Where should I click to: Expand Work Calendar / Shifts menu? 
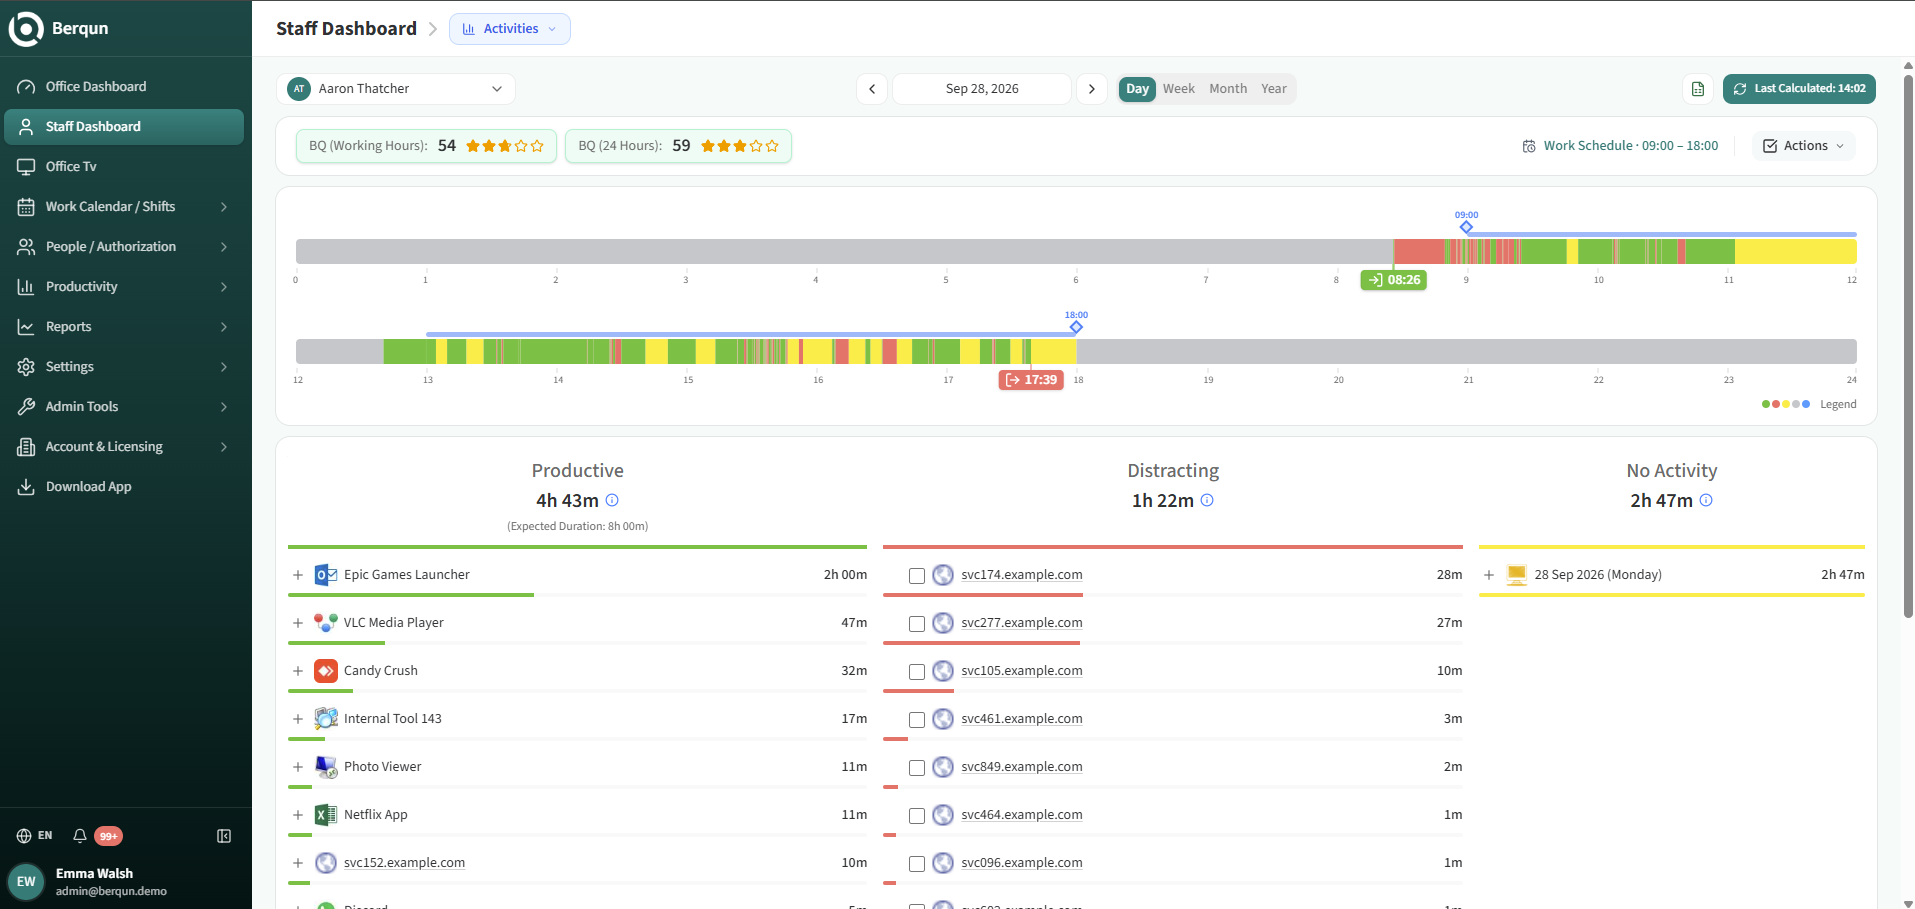(124, 207)
